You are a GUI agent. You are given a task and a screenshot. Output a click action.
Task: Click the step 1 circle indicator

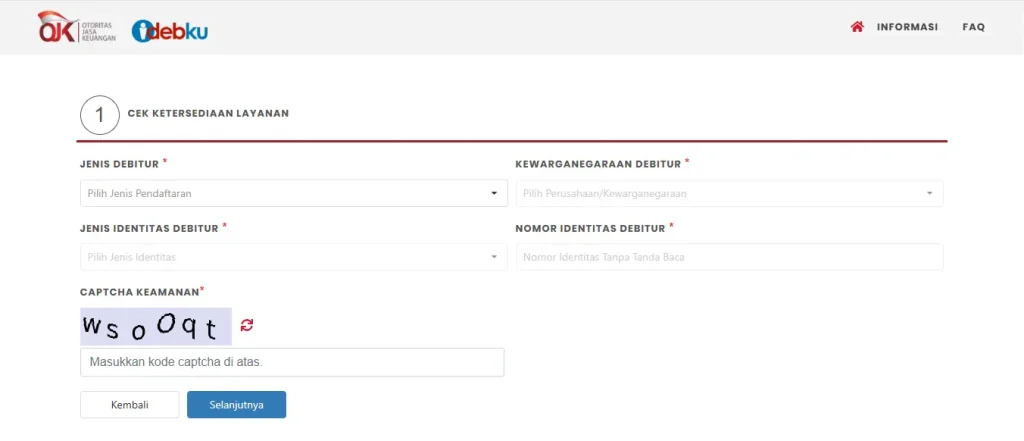99,115
